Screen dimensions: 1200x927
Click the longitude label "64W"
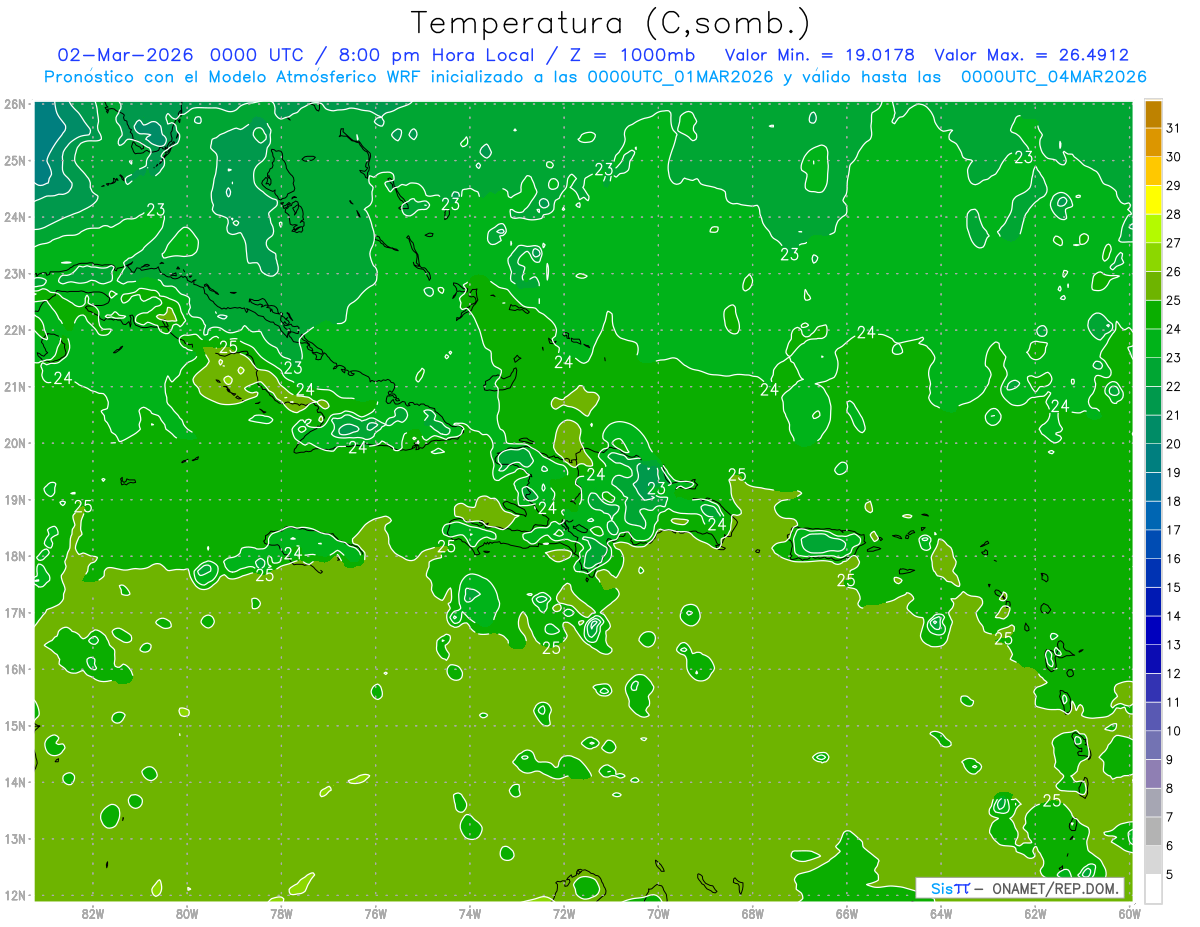(x=940, y=913)
